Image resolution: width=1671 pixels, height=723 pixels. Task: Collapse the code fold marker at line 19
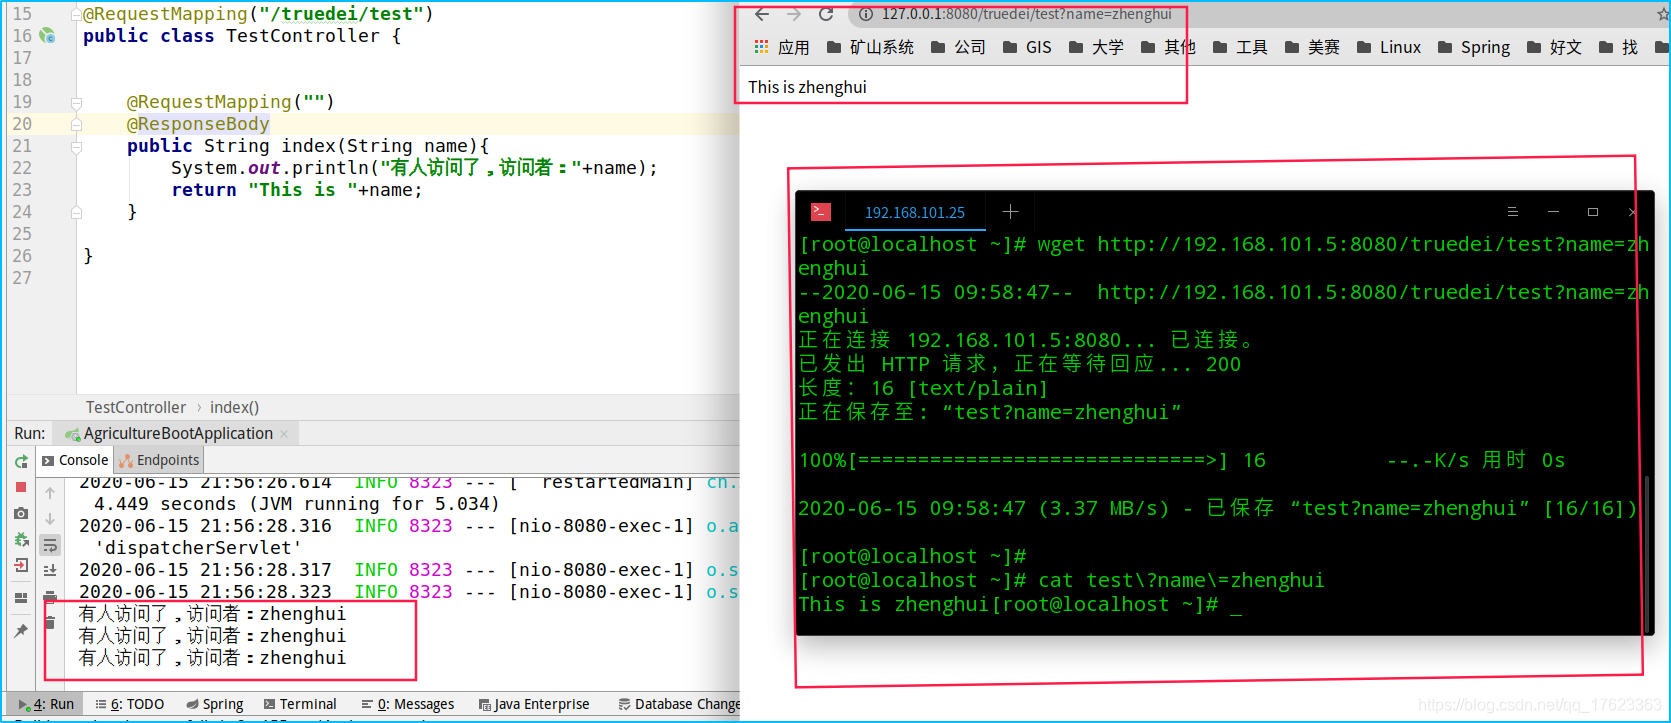click(76, 102)
